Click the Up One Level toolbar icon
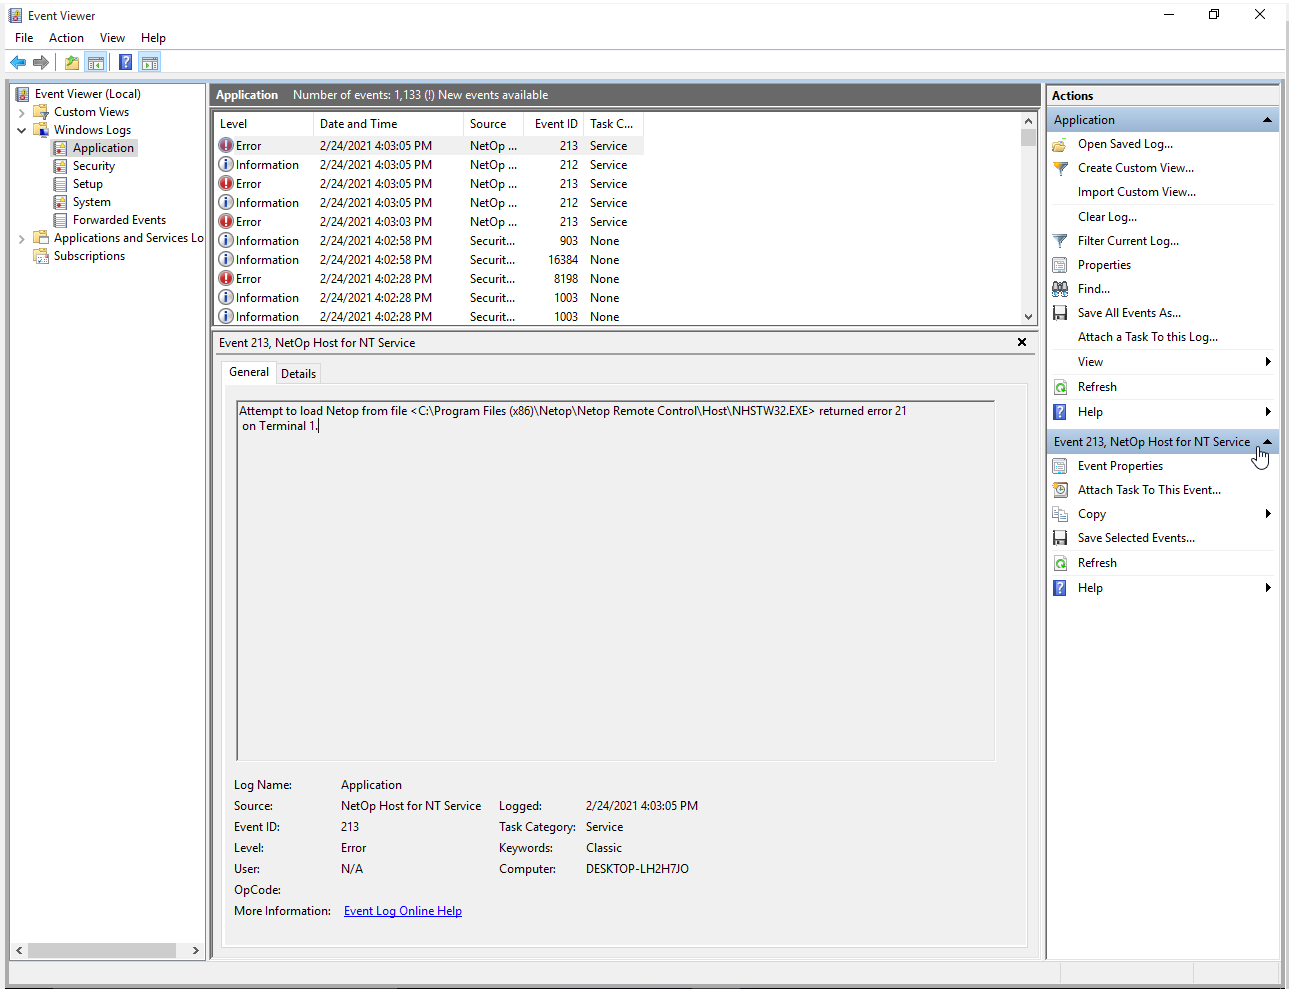1289x989 pixels. pos(72,63)
